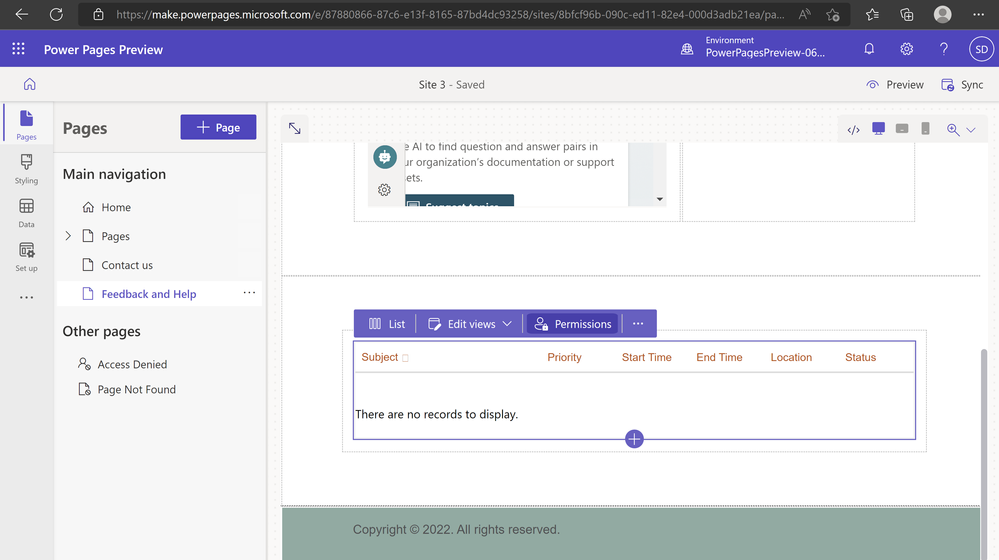This screenshot has height=560, width=999.
Task: Click the Location column header
Action: [791, 357]
